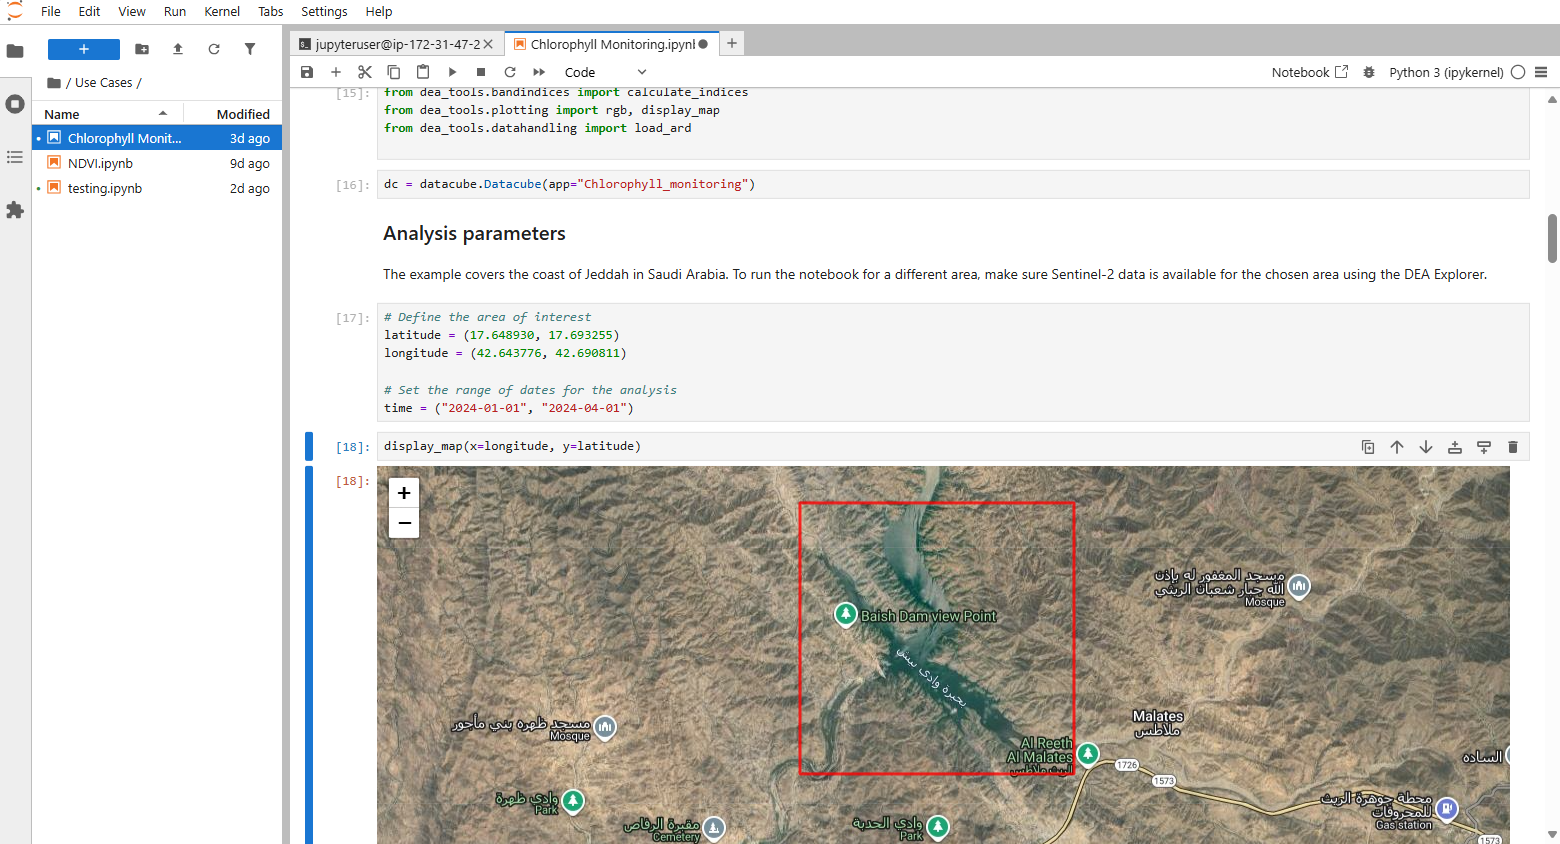The height and width of the screenshot is (844, 1560).
Task: Open NDVI.ipynb from the file list
Action: [x=100, y=163]
